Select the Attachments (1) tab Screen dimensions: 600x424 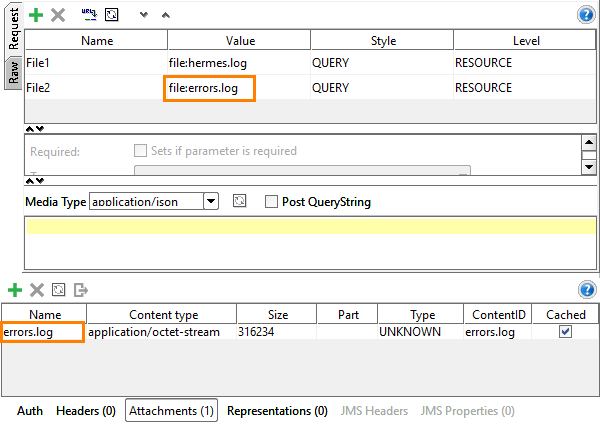click(171, 411)
